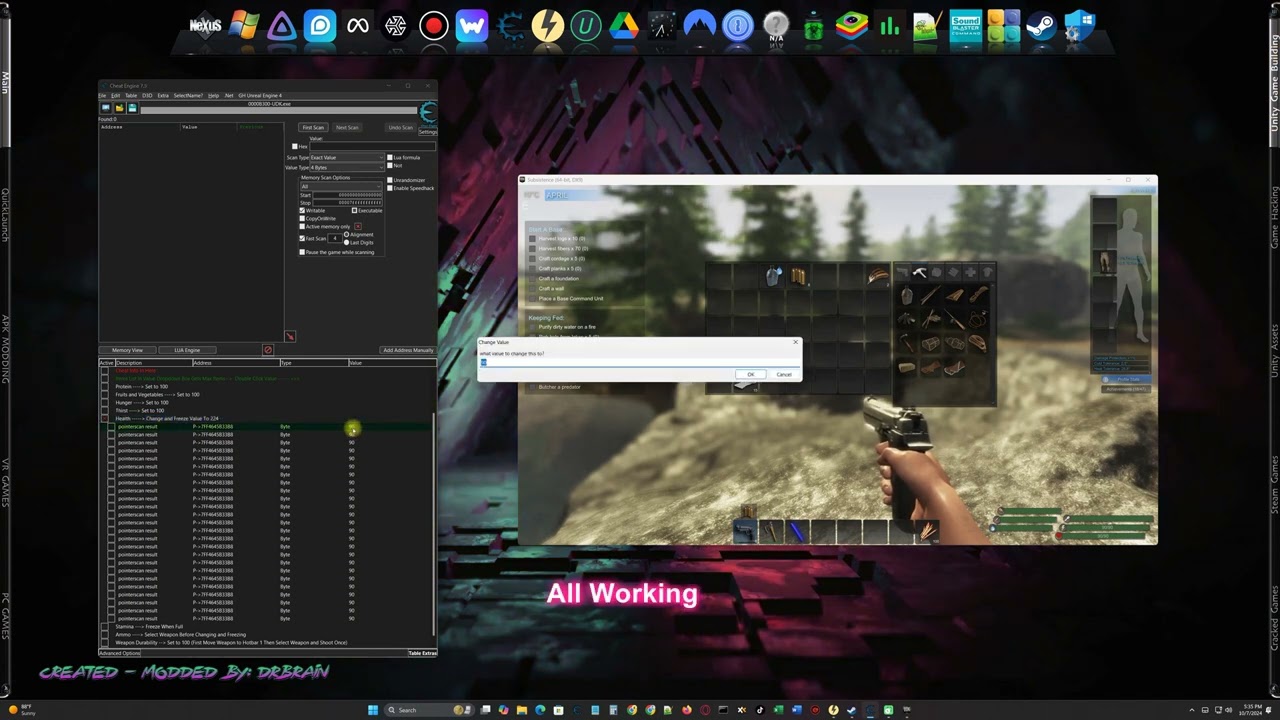
Task: Click the clock icon in the dock
Action: pyautogui.click(x=661, y=26)
